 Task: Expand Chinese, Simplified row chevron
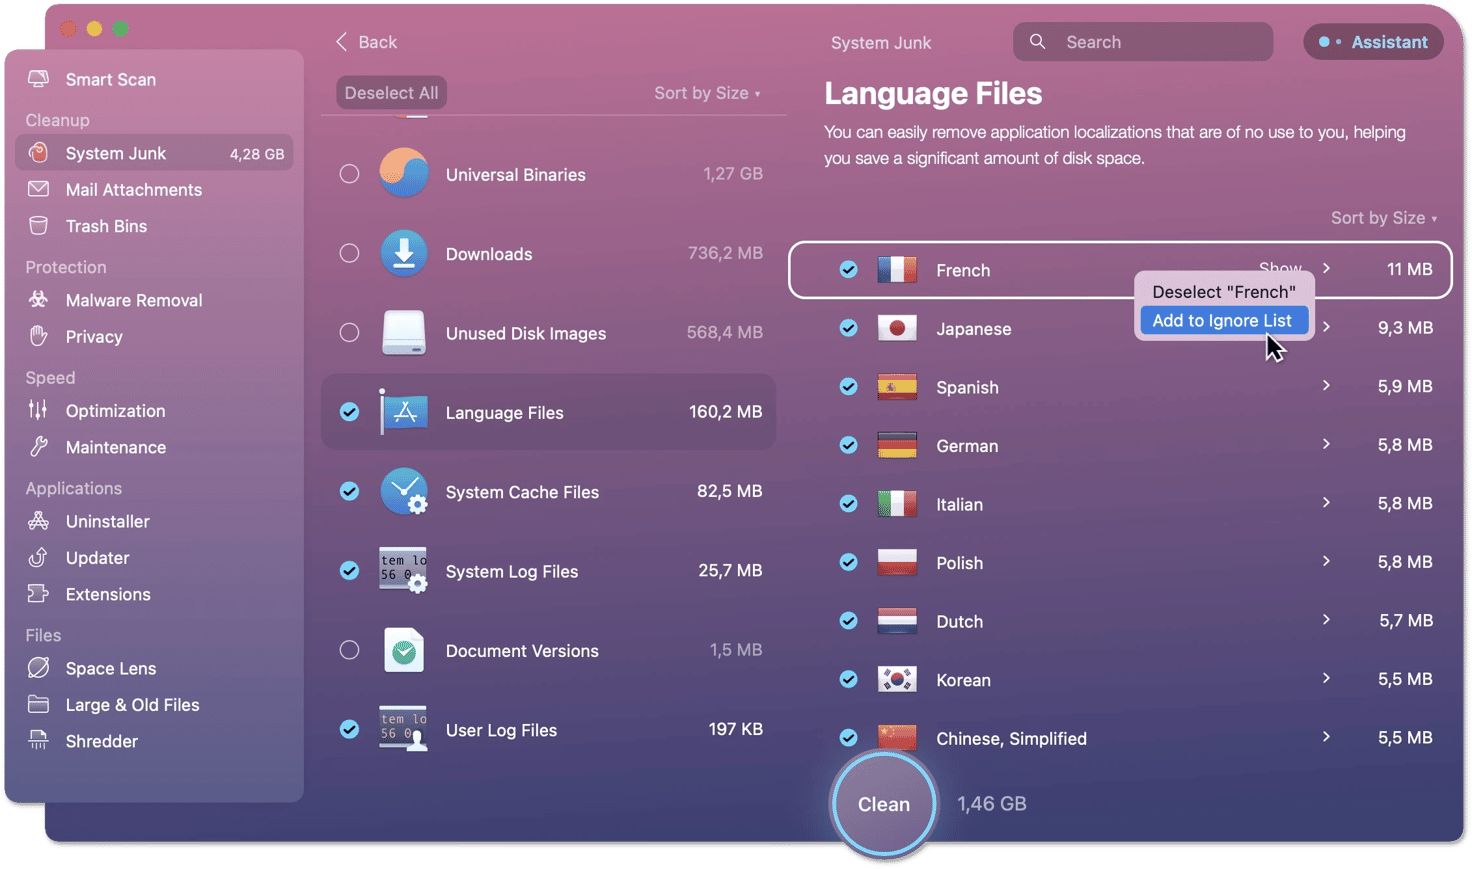pyautogui.click(x=1326, y=737)
